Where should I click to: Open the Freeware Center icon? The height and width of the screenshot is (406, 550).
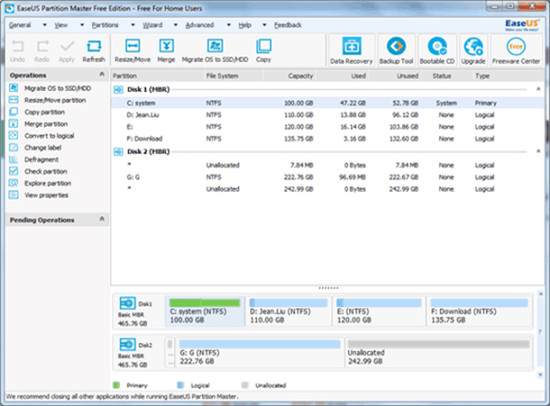pos(516,51)
